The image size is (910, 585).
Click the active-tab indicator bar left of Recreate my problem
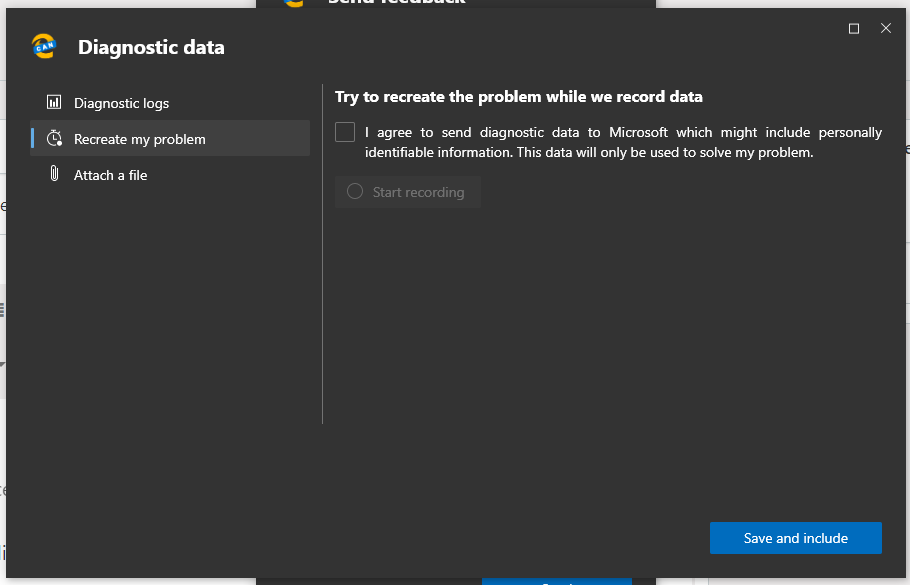click(32, 139)
